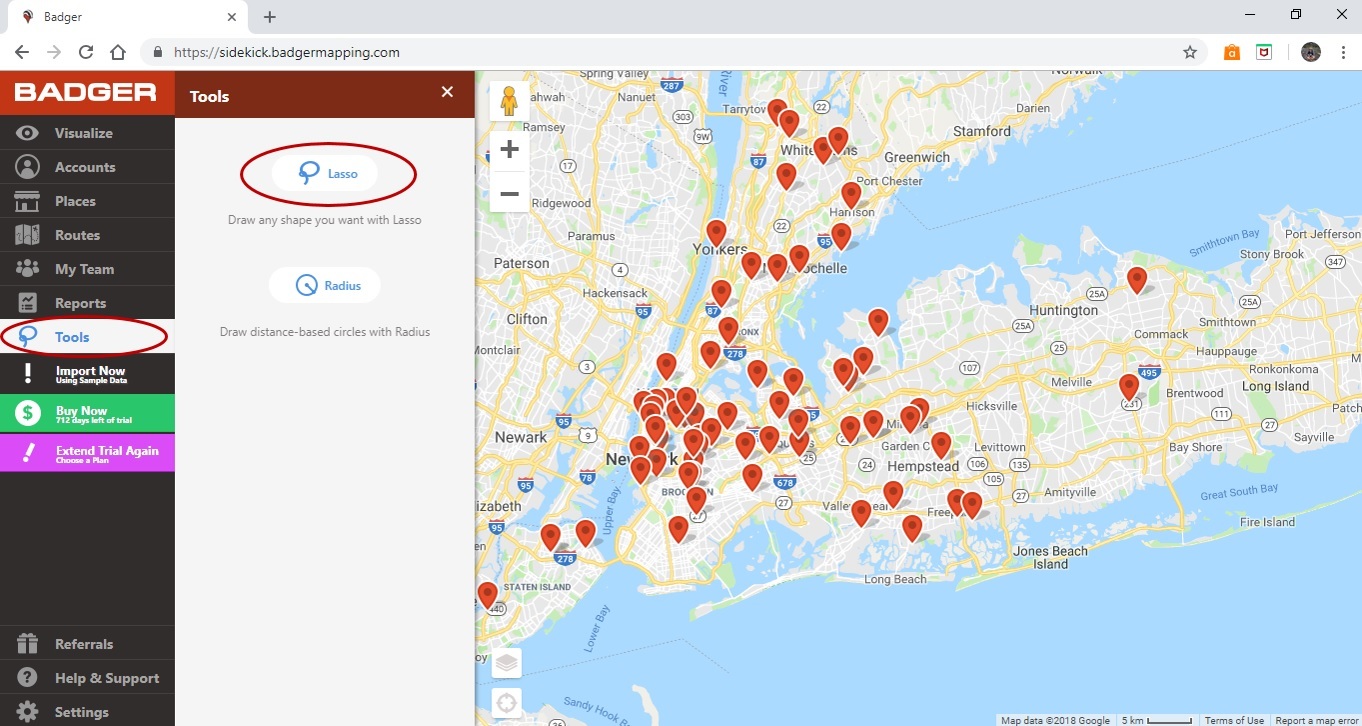Close the Badger browser tab
This screenshot has height=726, width=1362.
(x=232, y=17)
